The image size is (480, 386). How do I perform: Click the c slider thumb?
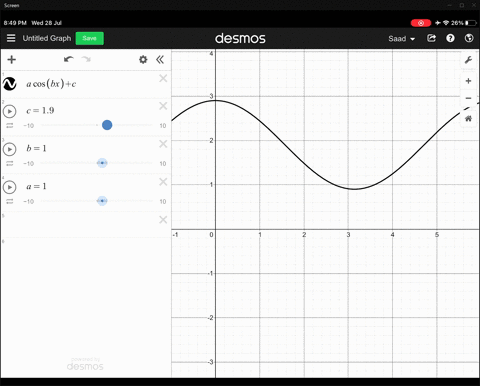click(x=107, y=125)
